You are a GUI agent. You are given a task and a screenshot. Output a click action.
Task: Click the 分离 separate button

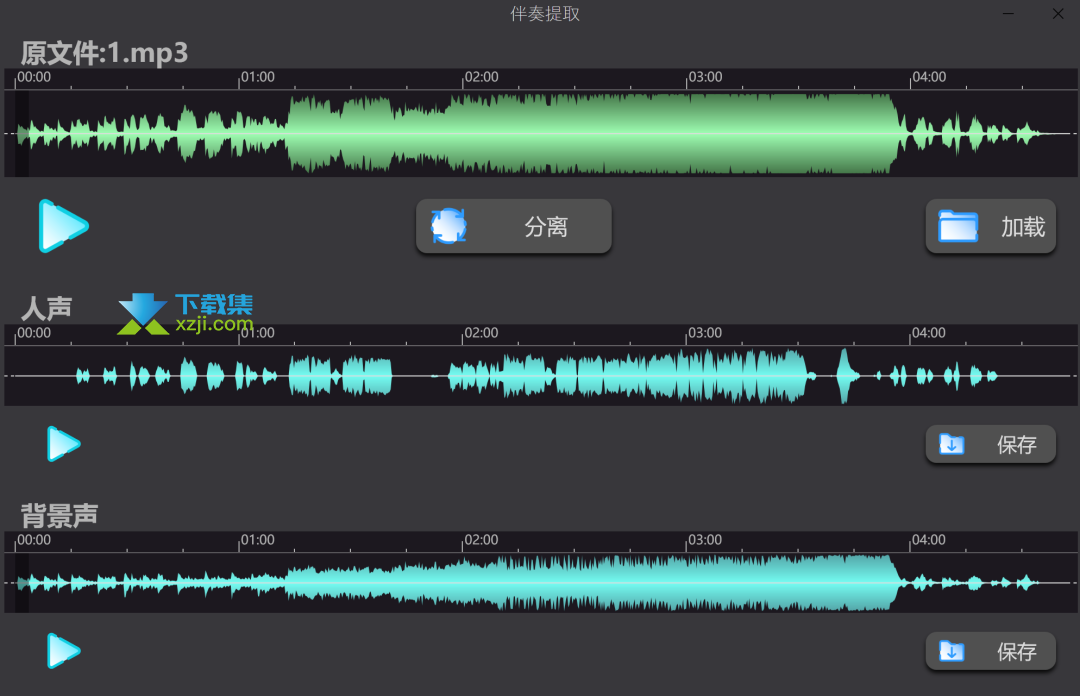tap(513, 227)
